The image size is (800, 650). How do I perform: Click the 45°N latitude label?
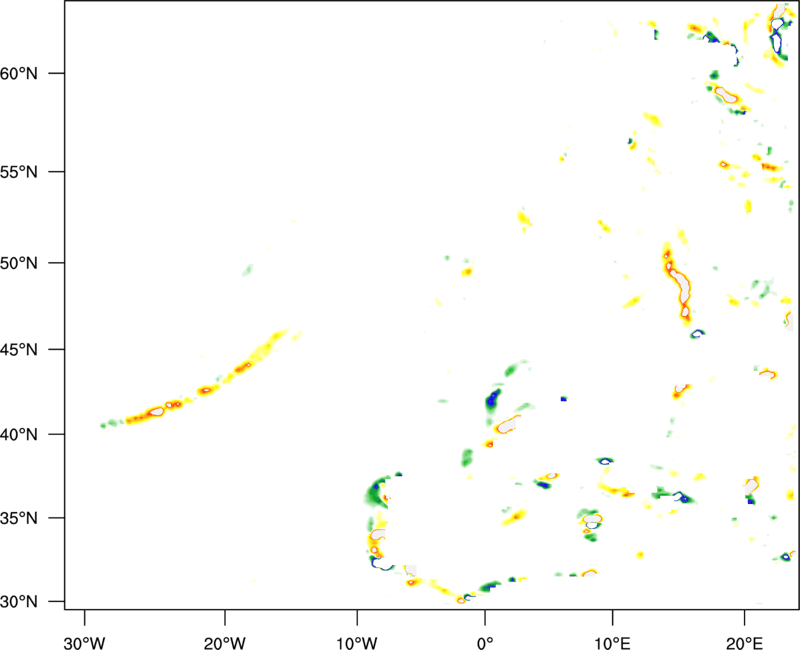[x=19, y=349]
